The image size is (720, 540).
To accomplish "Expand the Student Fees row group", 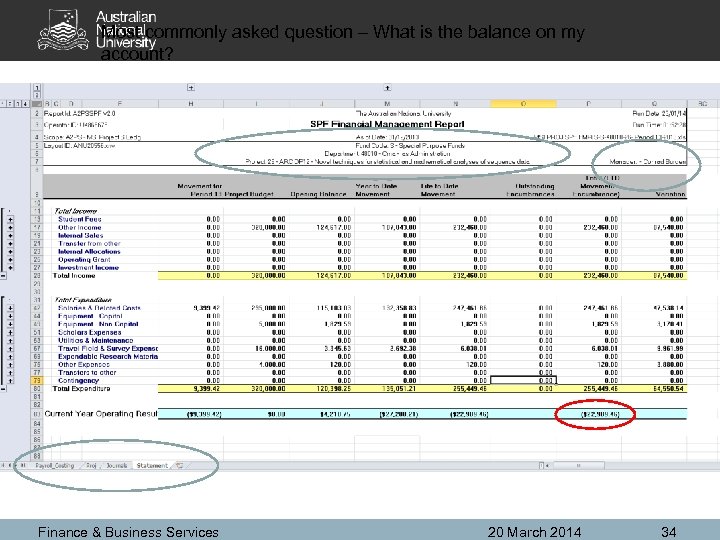I will [11, 219].
